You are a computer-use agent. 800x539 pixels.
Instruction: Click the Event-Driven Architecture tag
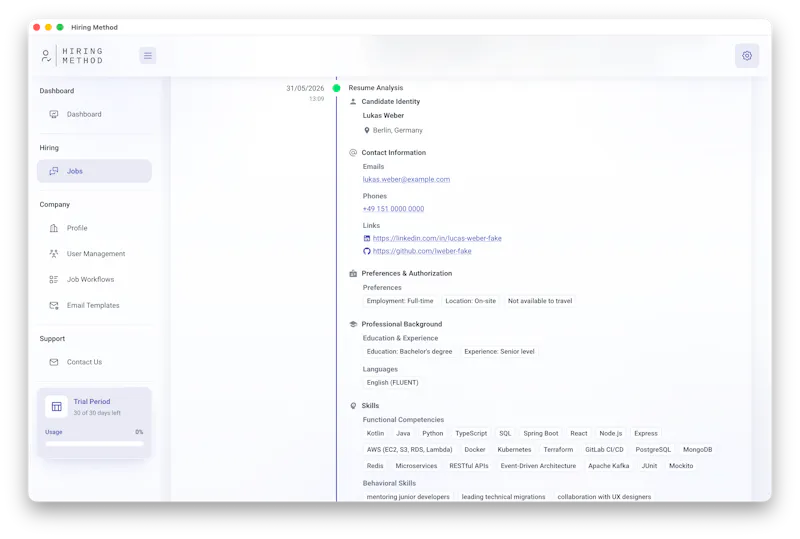[x=538, y=466]
